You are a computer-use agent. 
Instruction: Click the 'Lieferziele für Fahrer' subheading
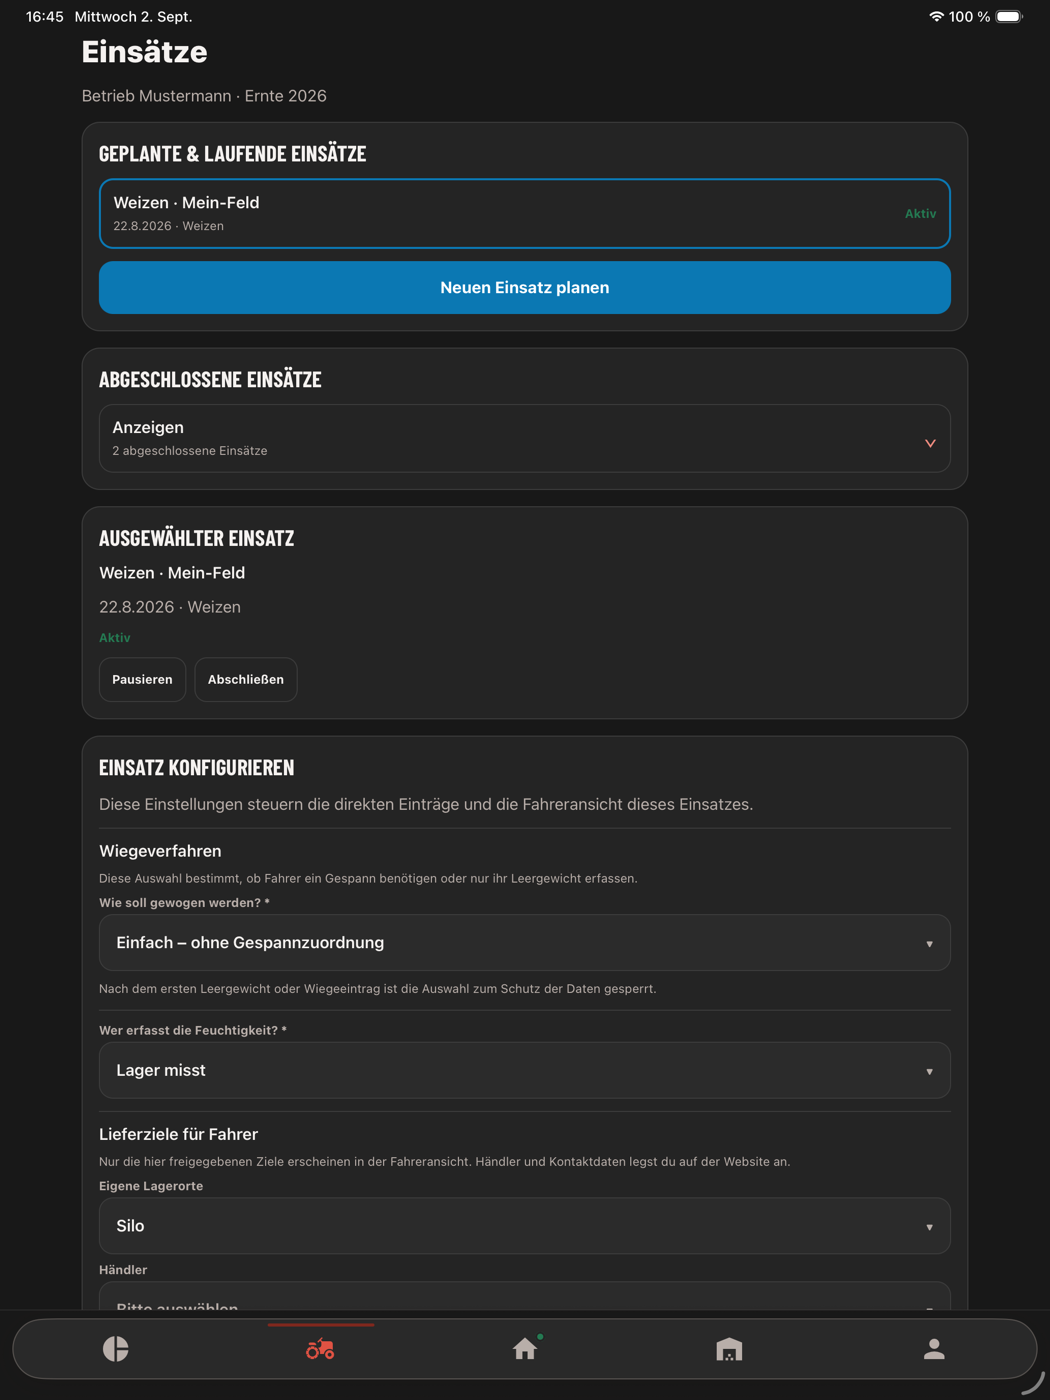point(178,1134)
